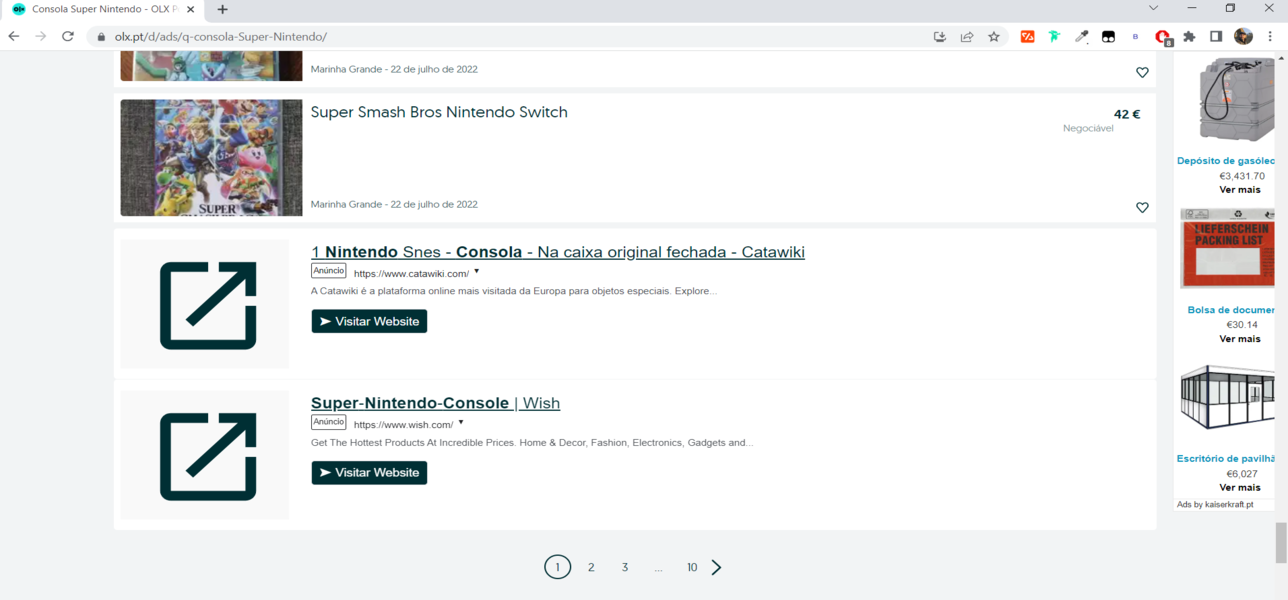Click the Anúncio badge on Wish ad
This screenshot has width=1288, height=600.
click(x=329, y=422)
